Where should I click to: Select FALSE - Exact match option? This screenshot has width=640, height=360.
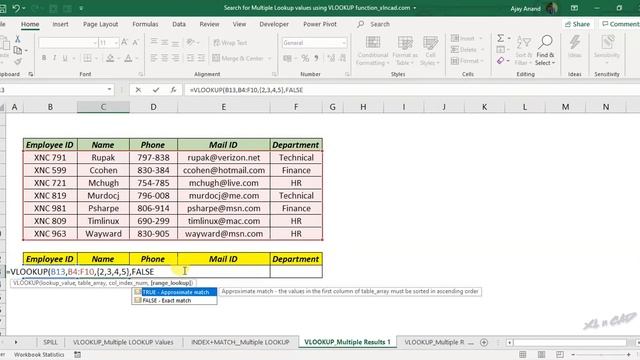(x=175, y=300)
